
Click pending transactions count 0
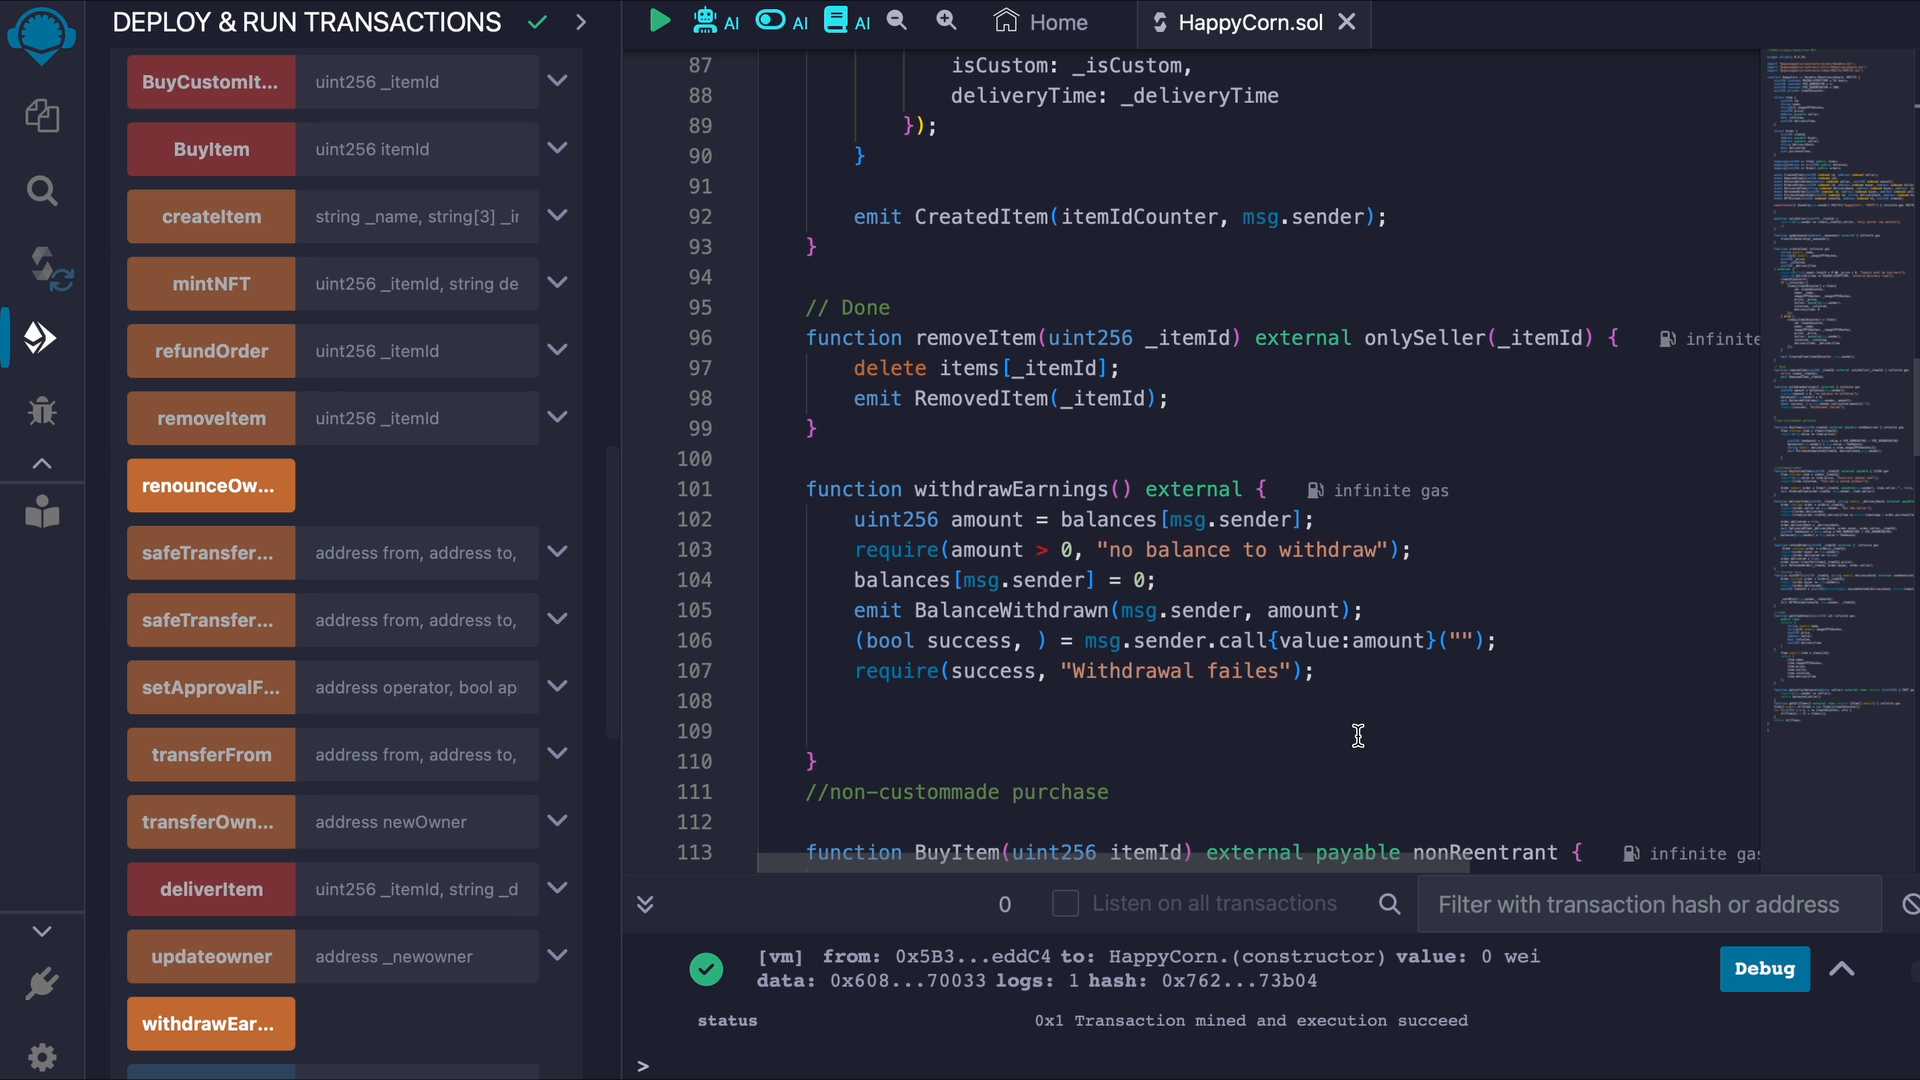pos(1005,904)
